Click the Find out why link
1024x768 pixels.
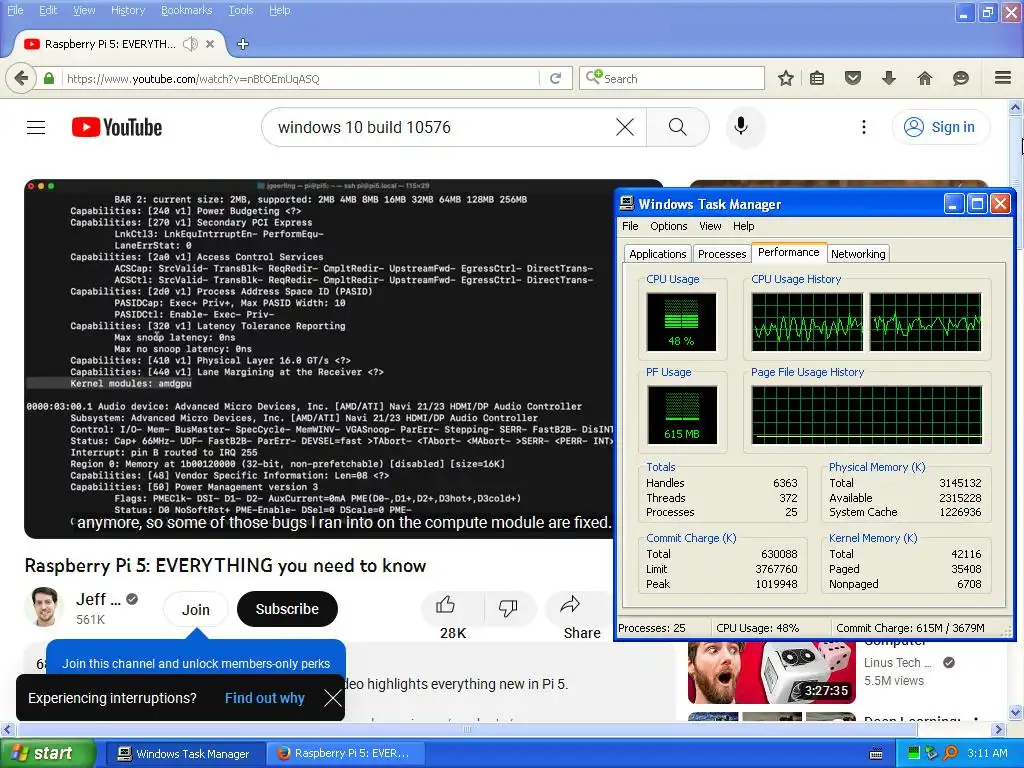tap(264, 698)
